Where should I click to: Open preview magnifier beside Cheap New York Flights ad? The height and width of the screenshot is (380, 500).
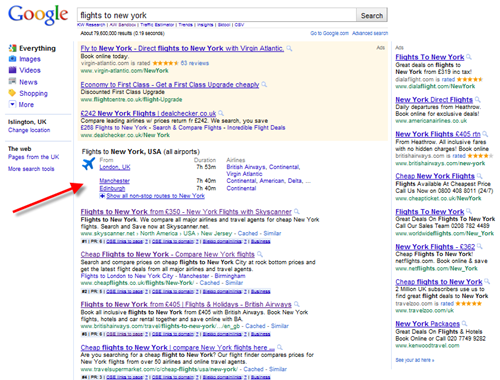point(480,176)
